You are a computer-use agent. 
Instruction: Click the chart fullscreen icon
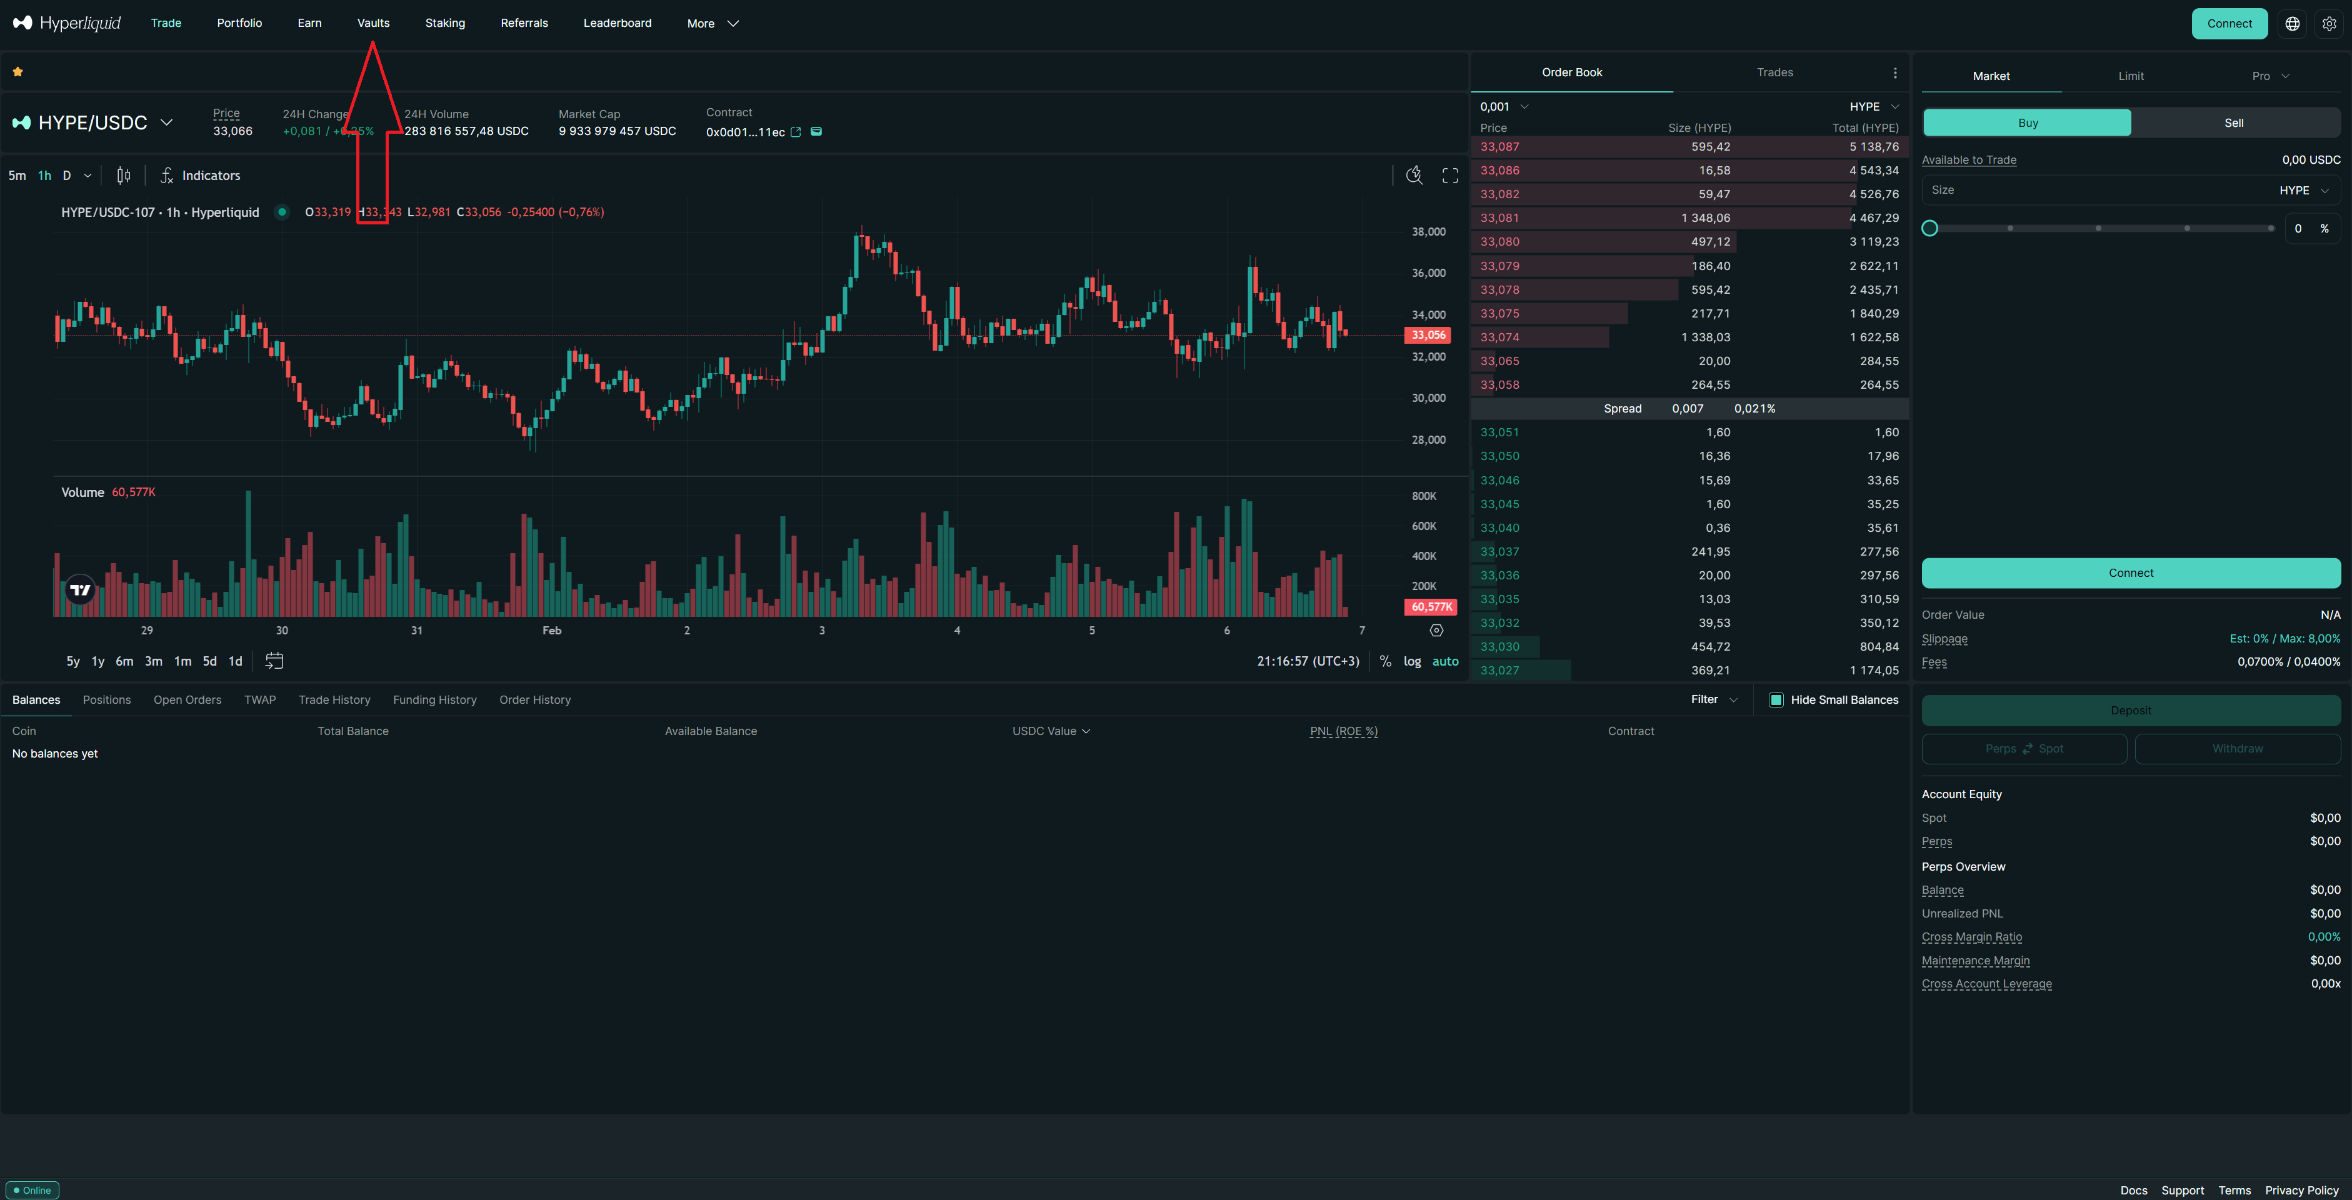click(x=1450, y=176)
